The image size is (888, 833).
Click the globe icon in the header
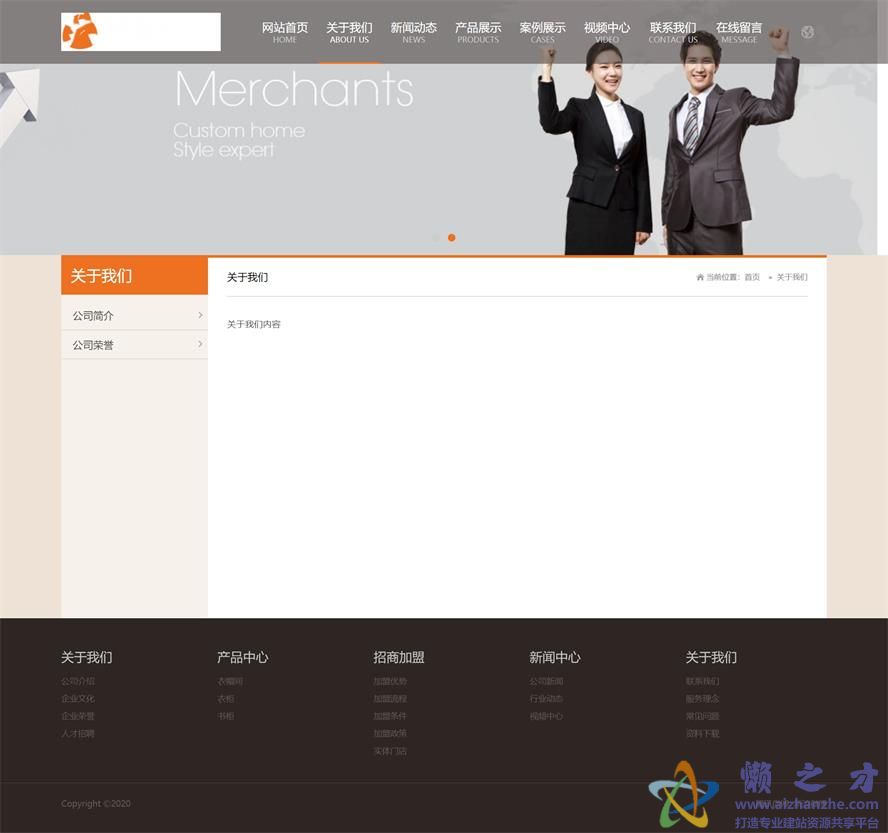tap(807, 31)
